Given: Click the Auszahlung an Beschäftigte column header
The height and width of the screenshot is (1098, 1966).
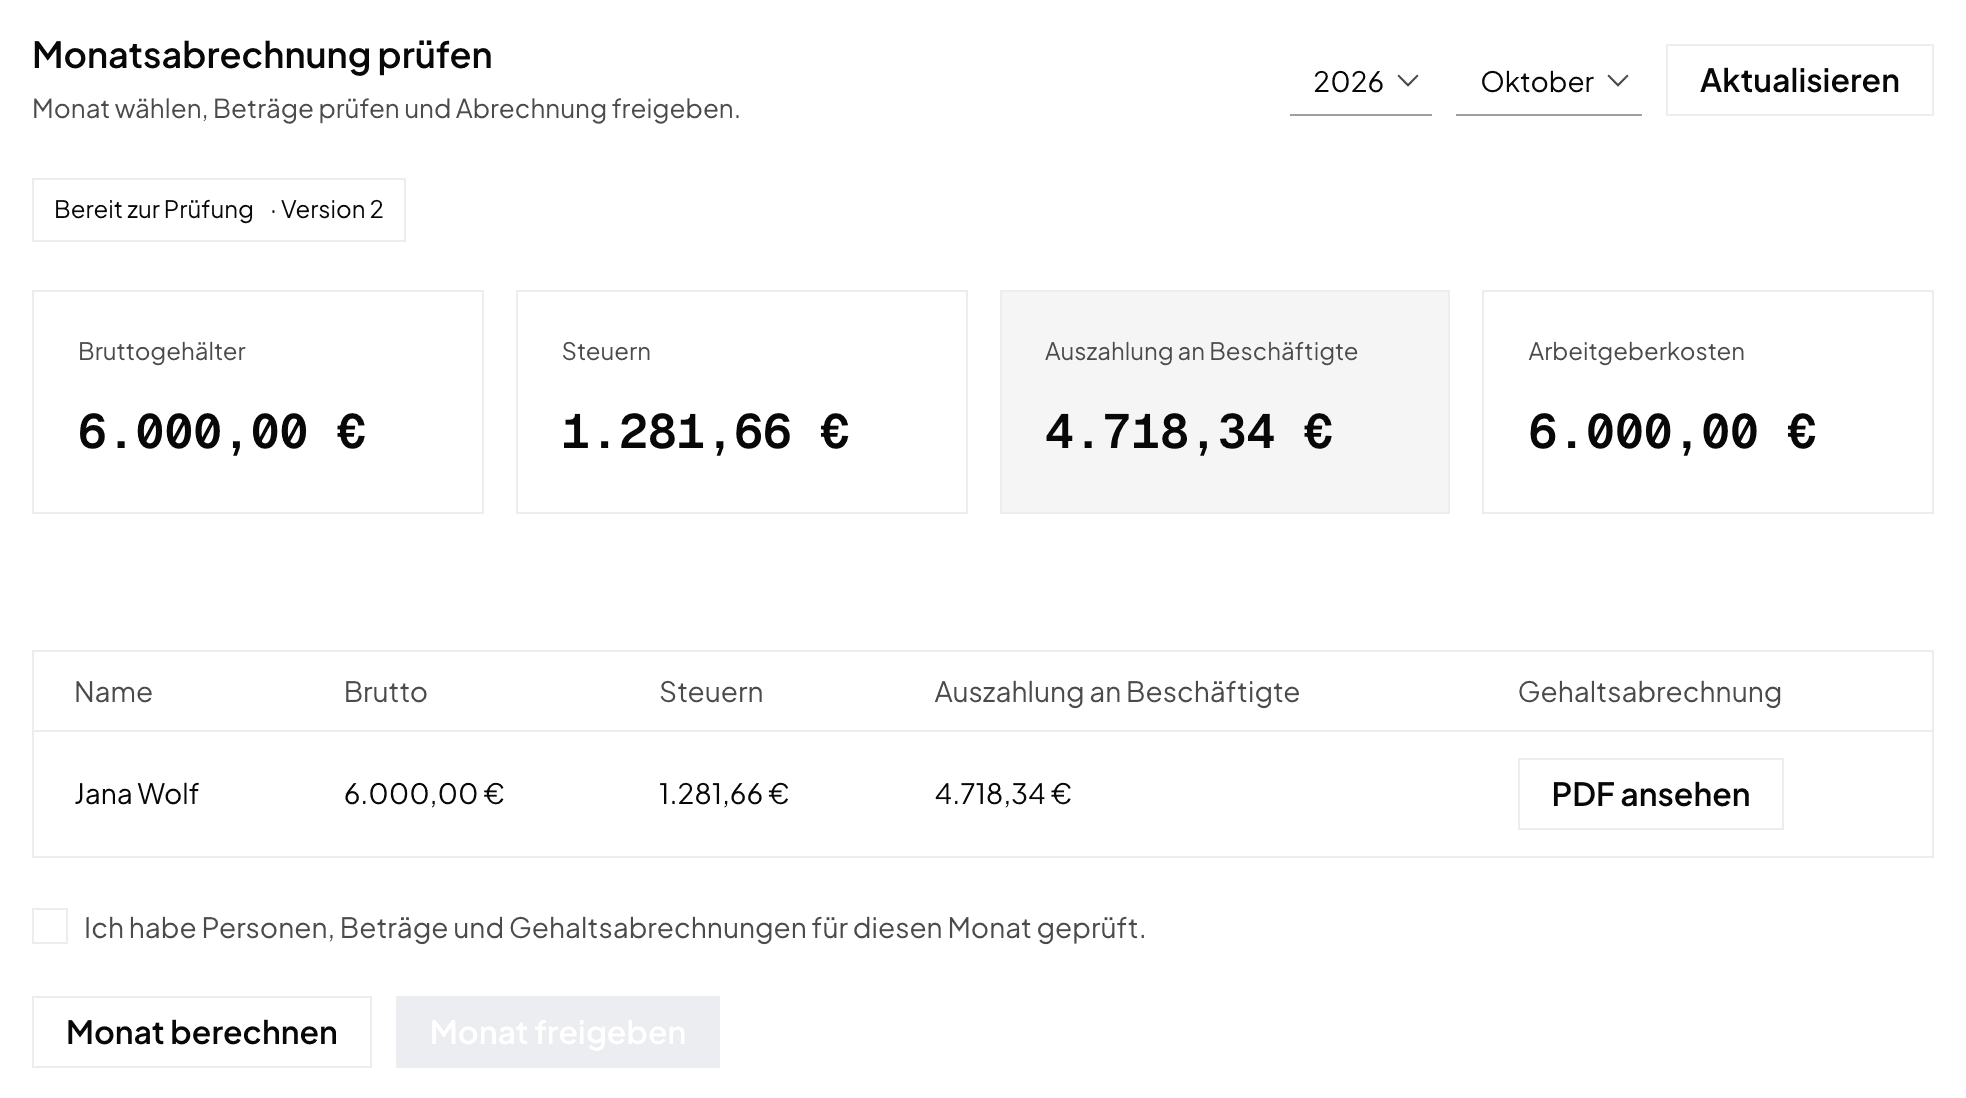Looking at the screenshot, I should click(x=1117, y=692).
